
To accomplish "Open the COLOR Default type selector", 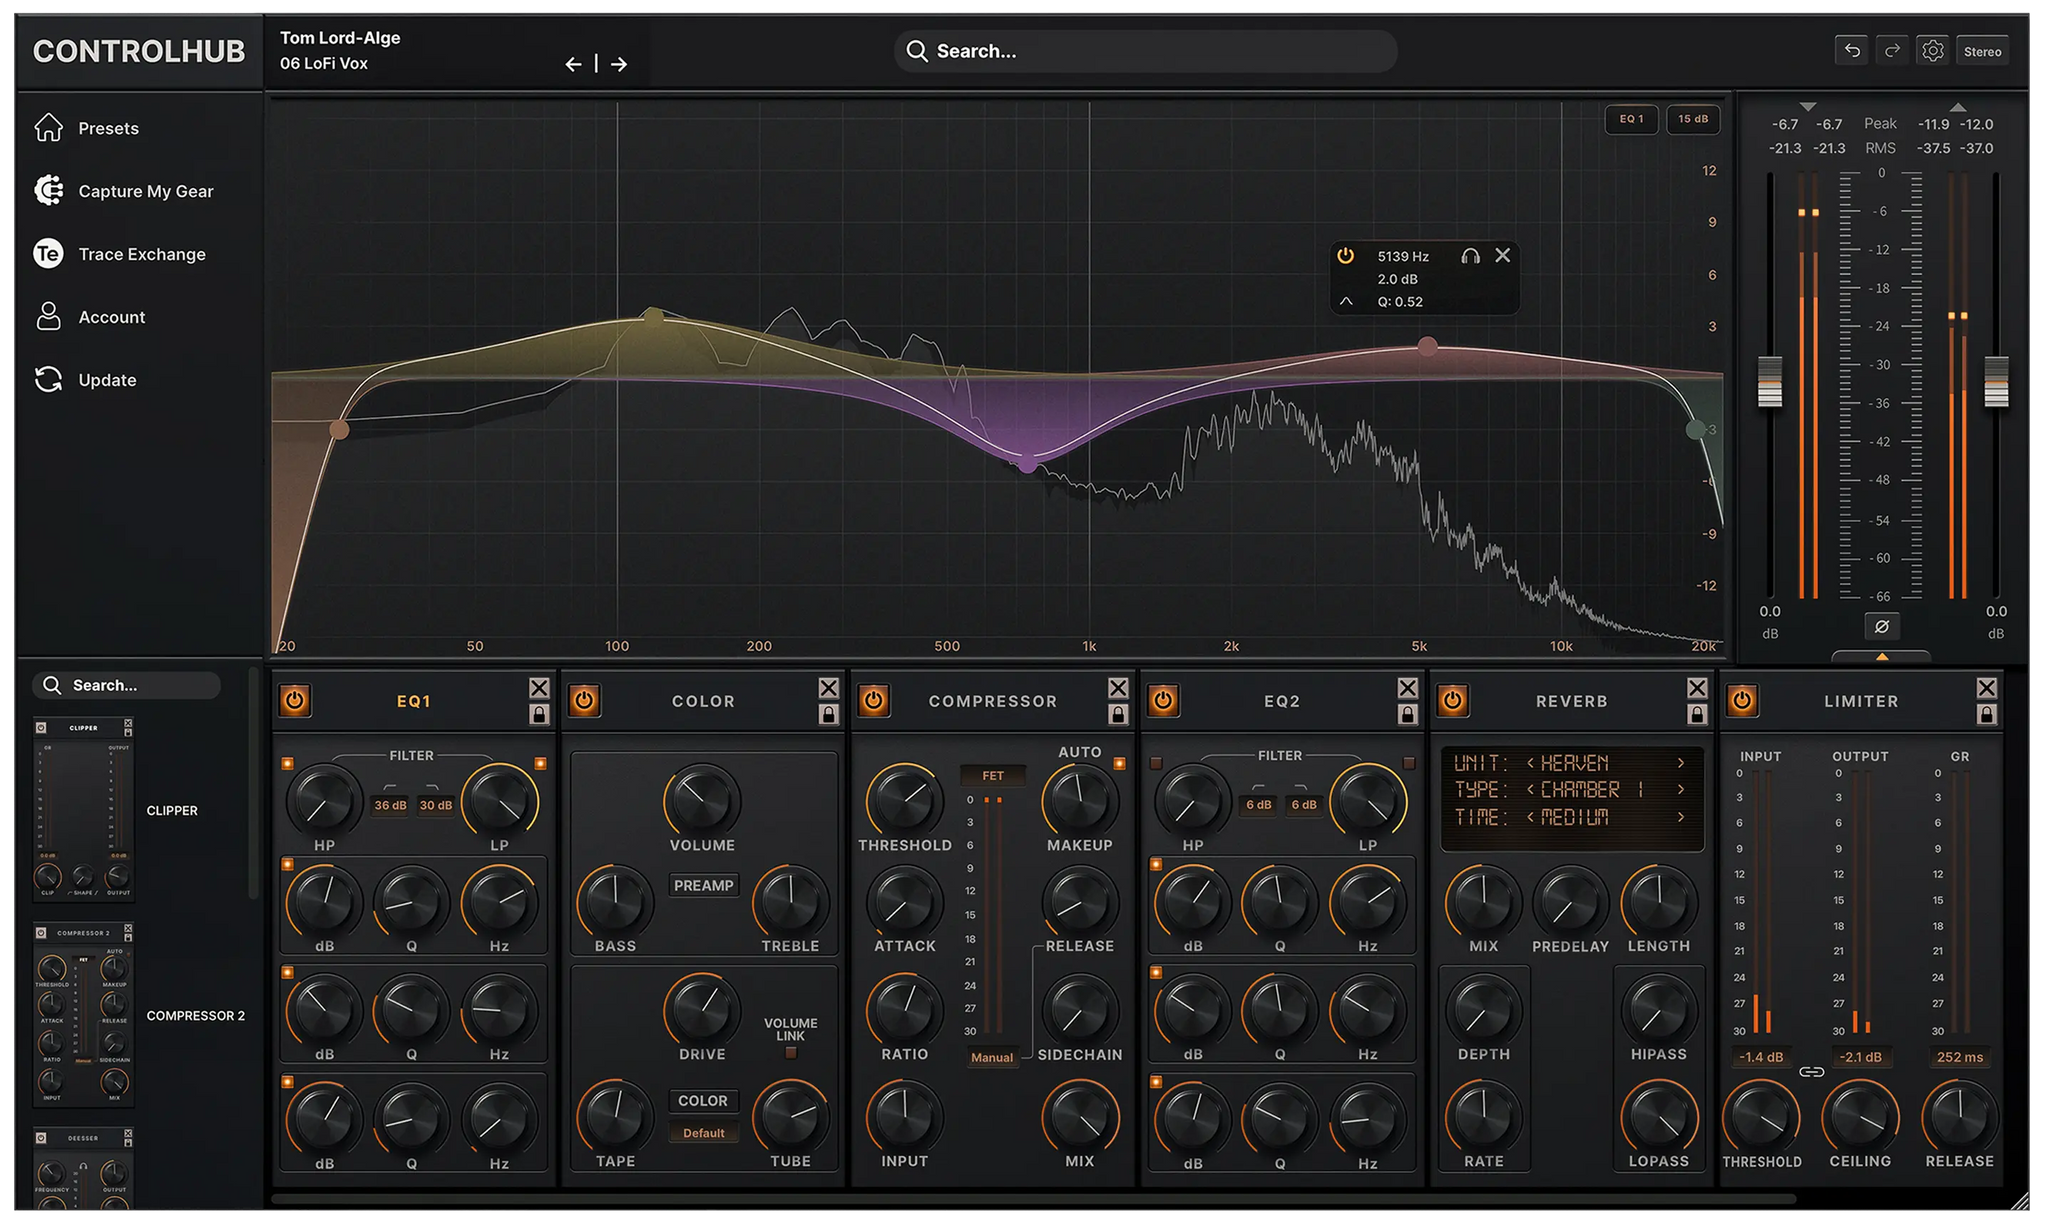I will [704, 1133].
